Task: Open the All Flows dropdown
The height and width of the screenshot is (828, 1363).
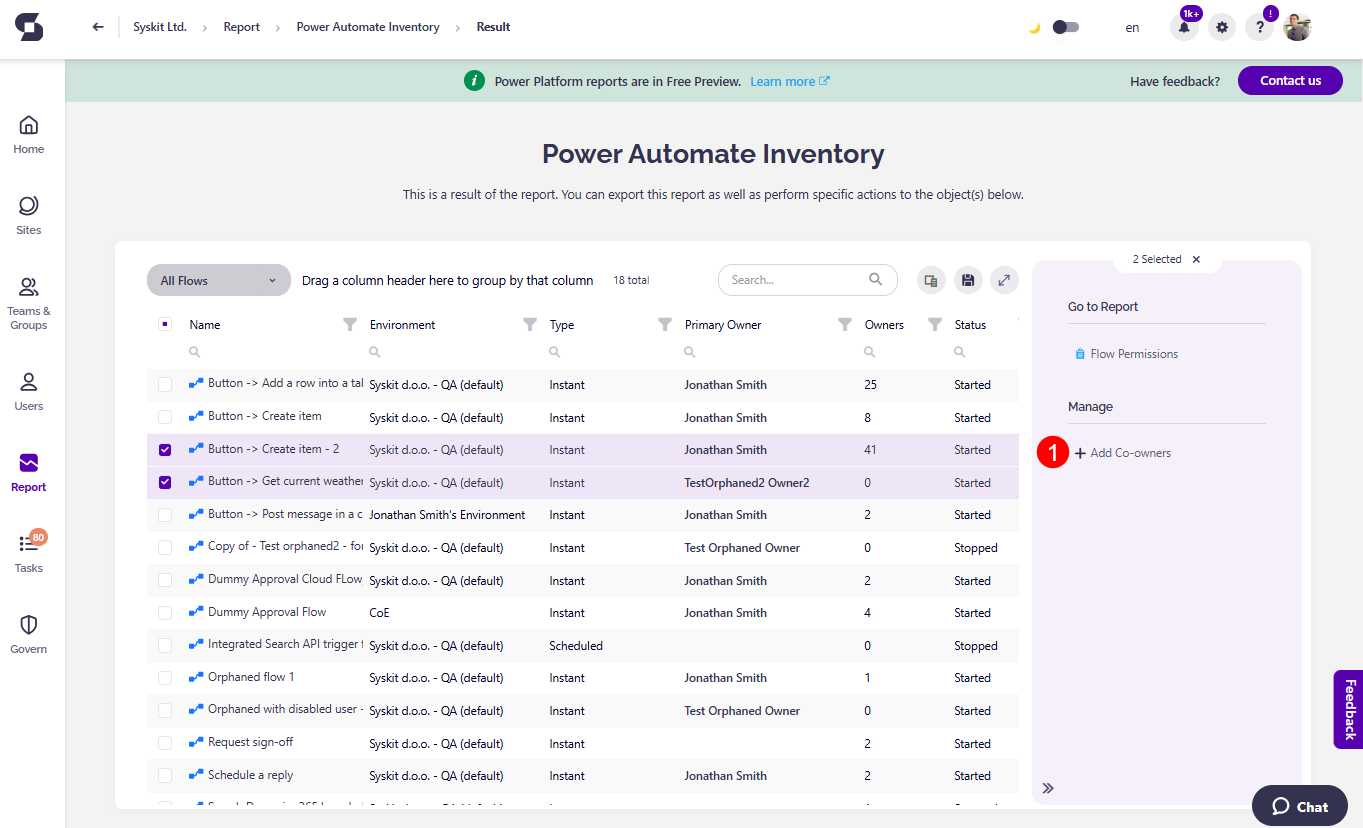Action: [x=218, y=280]
